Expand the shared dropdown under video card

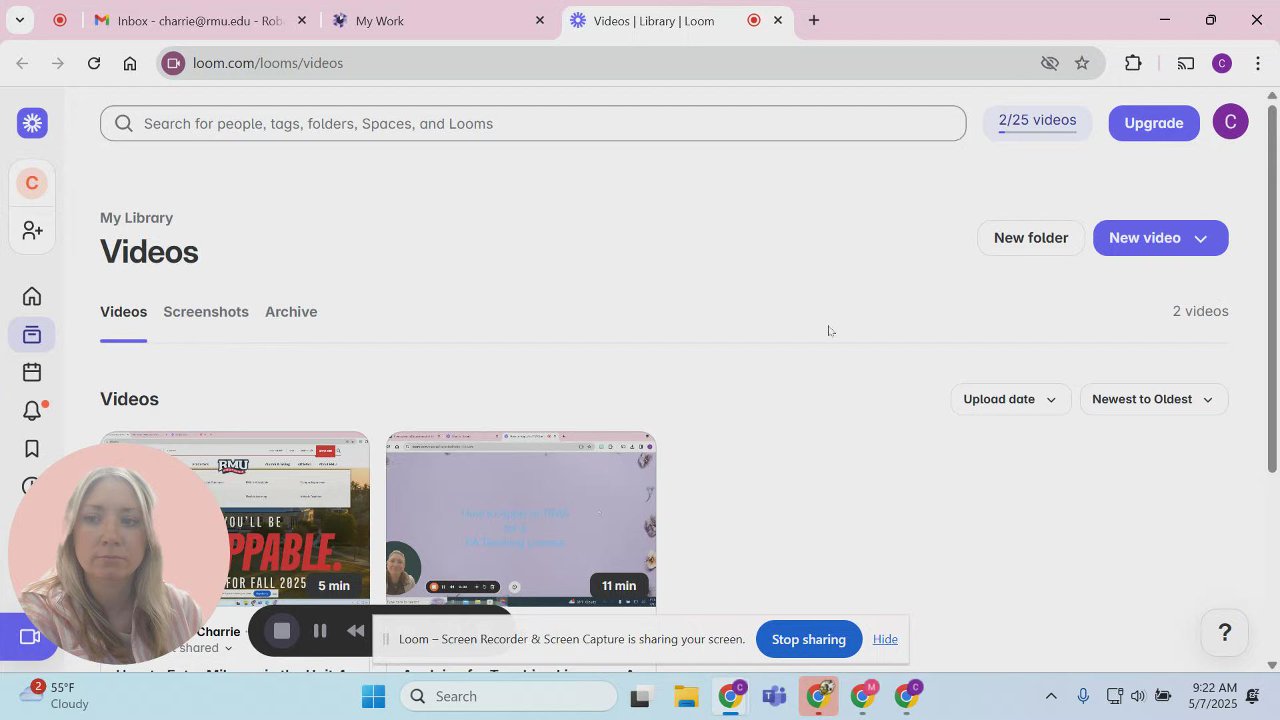pyautogui.click(x=228, y=649)
